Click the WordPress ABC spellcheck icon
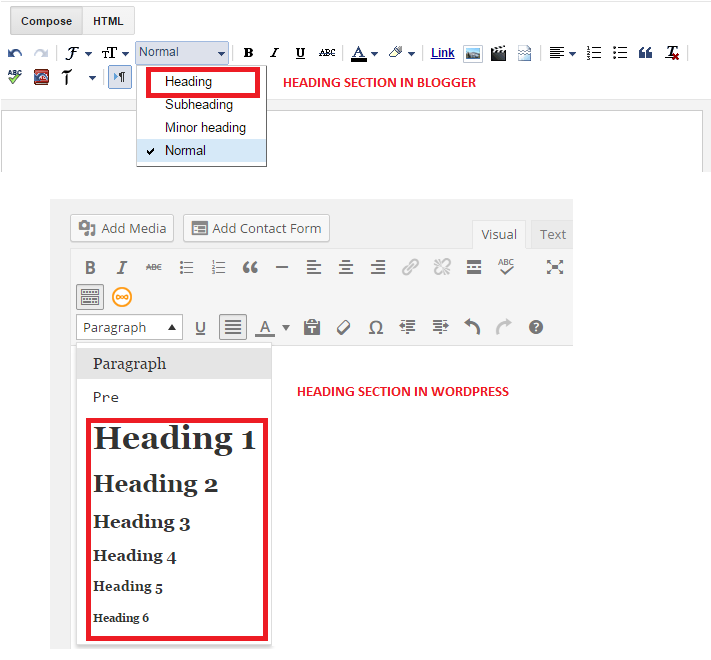This screenshot has width=711, height=660. [506, 267]
